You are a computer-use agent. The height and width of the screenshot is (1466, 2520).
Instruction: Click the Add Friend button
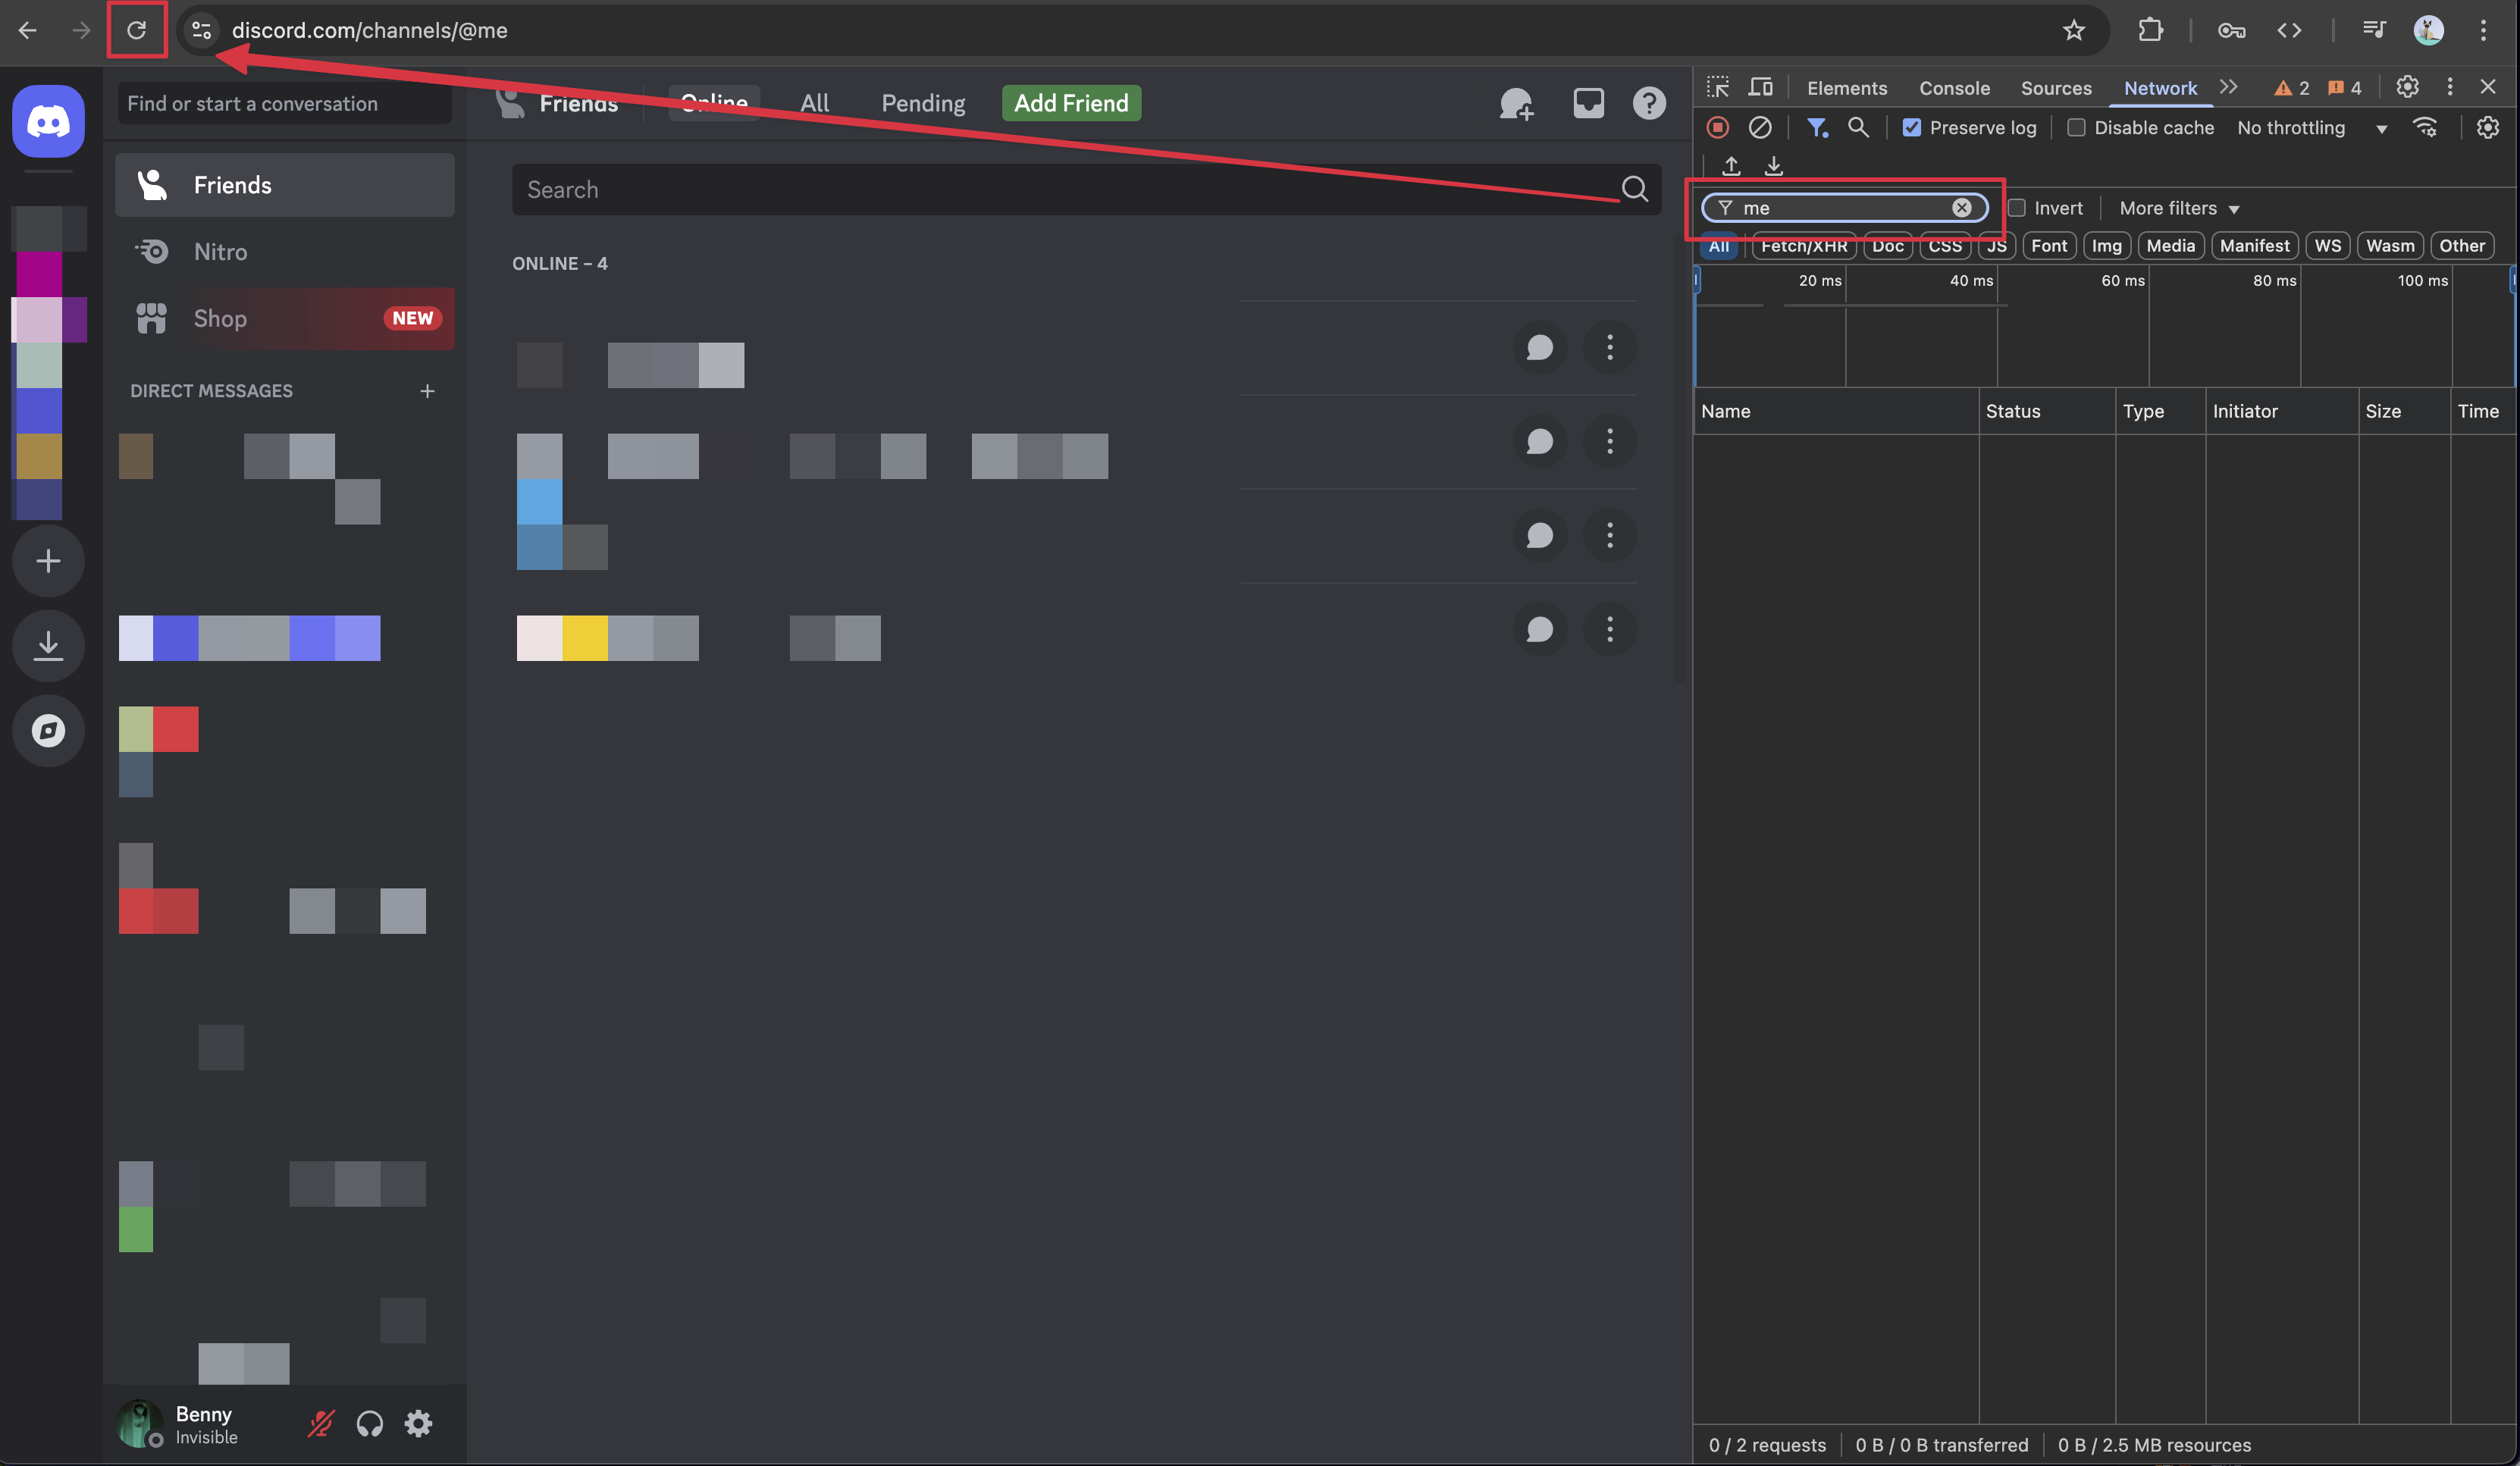(1071, 103)
